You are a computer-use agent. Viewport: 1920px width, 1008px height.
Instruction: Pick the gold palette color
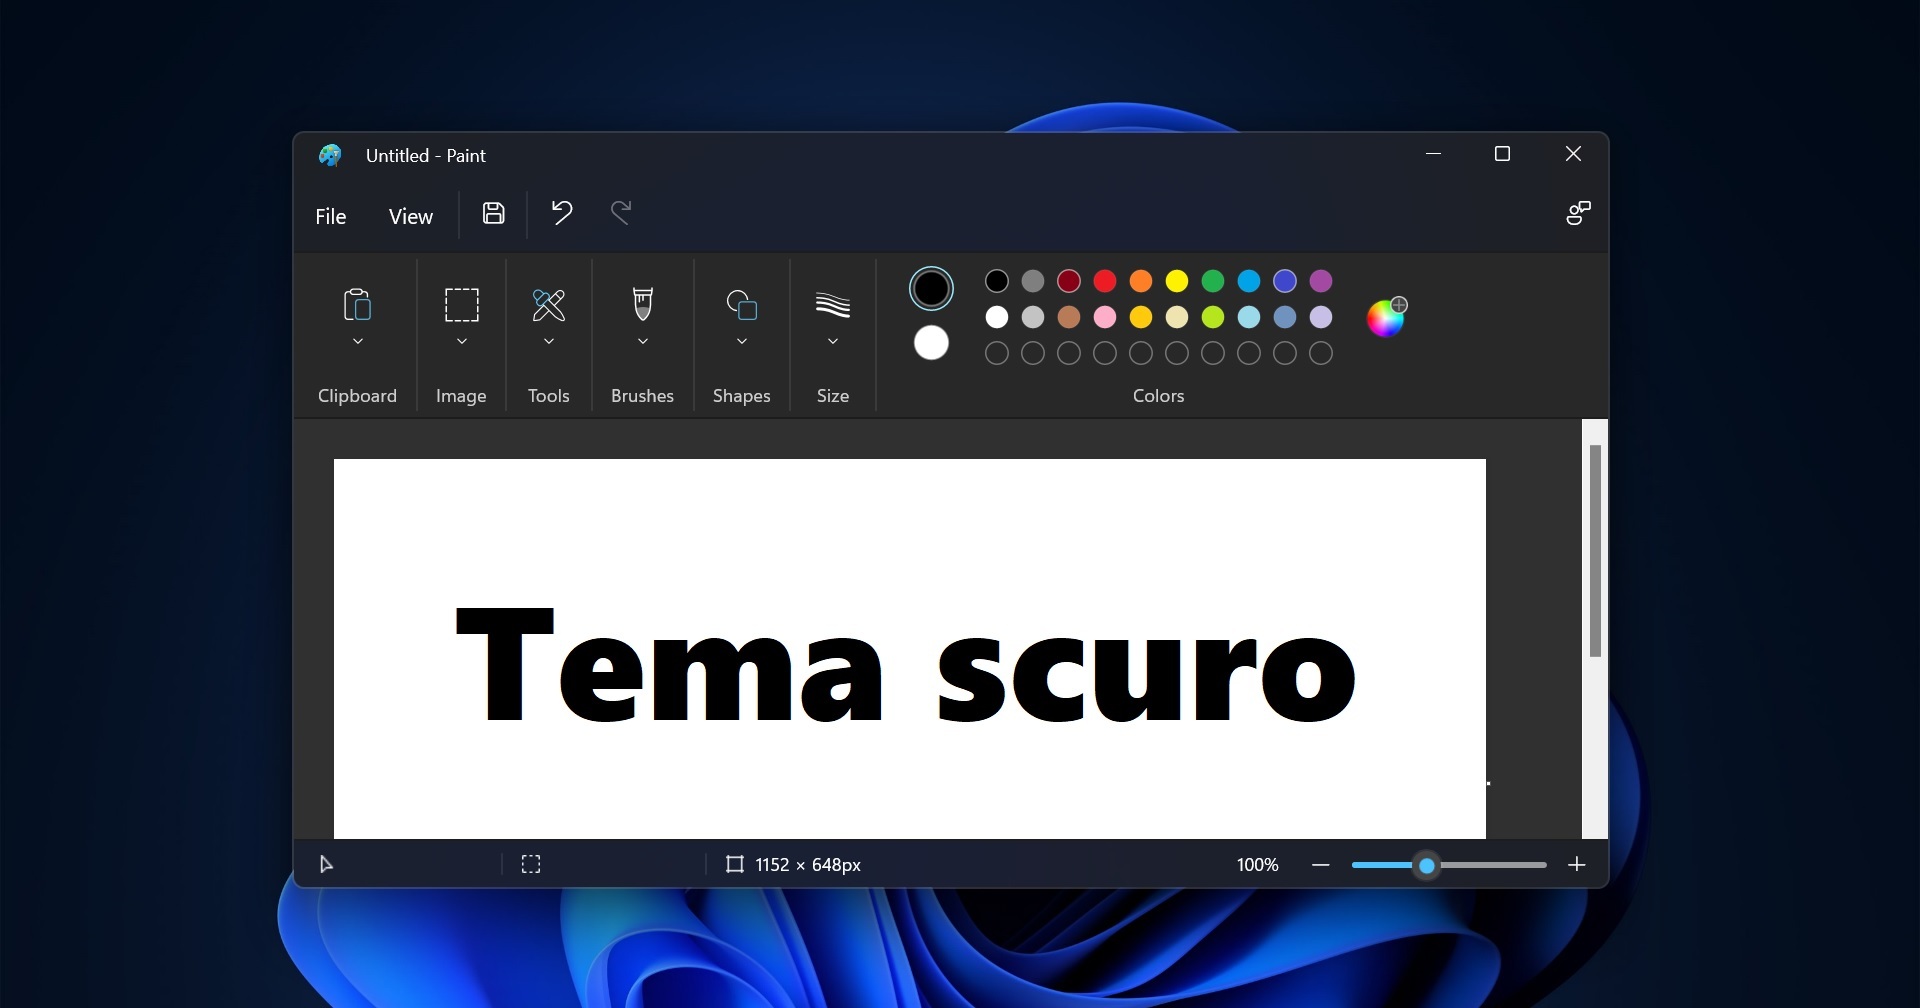(1141, 317)
